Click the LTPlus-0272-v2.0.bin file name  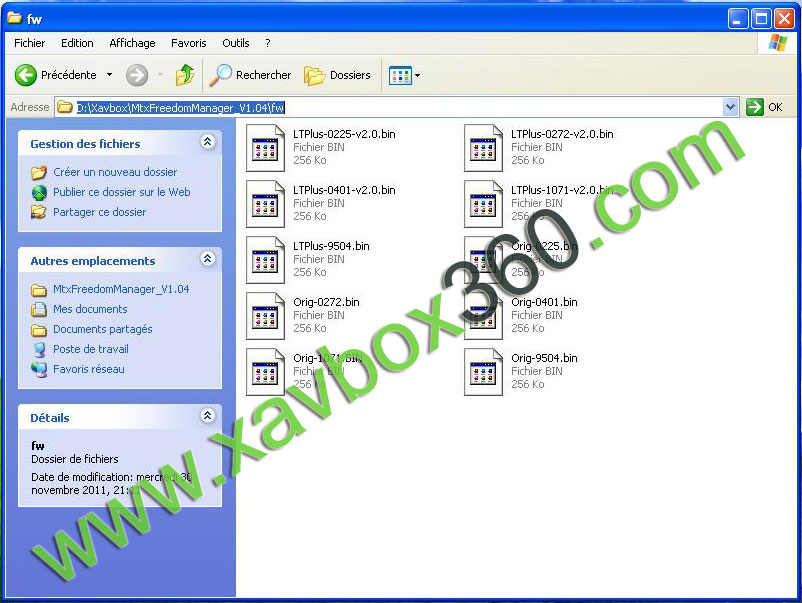pos(562,134)
